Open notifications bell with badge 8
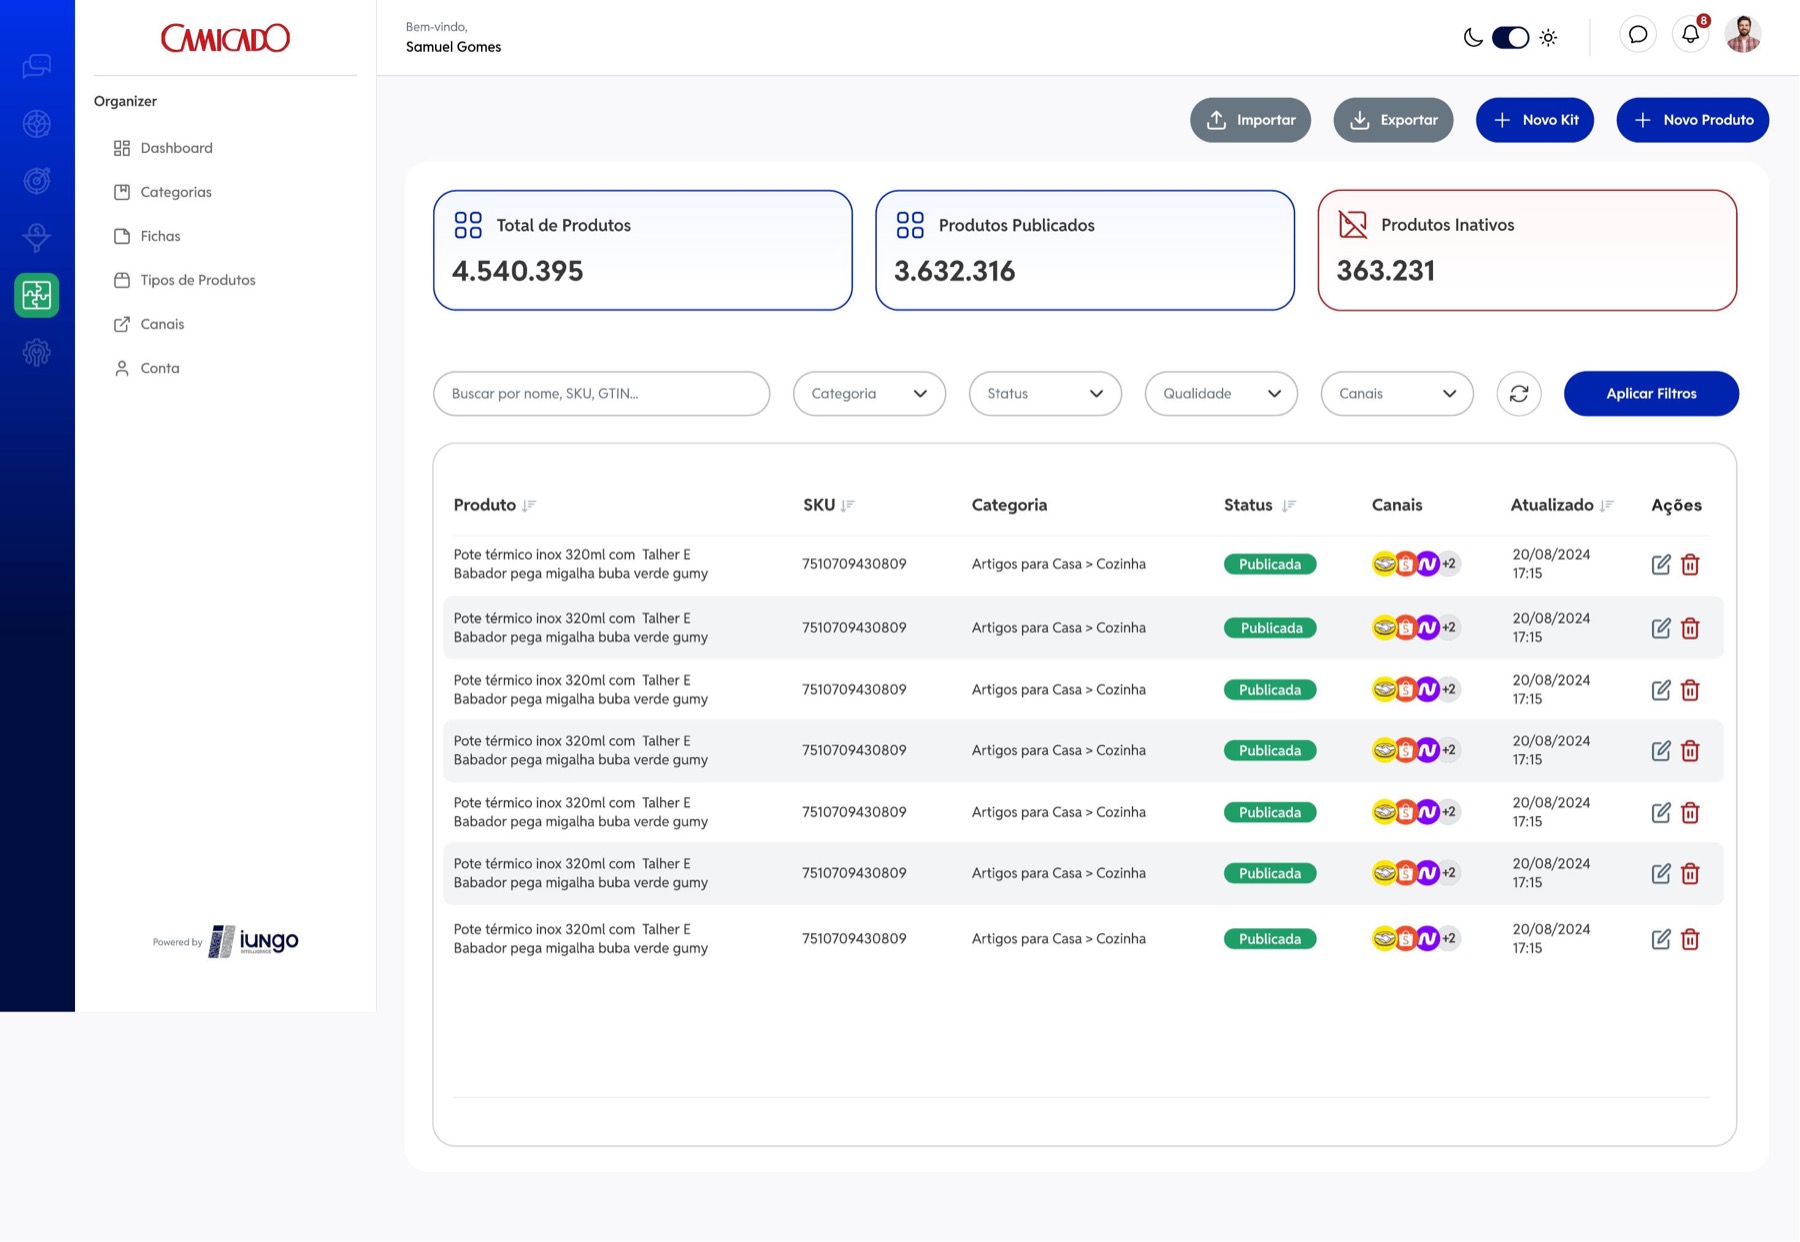Viewport: 1800px width, 1242px height. [x=1691, y=35]
